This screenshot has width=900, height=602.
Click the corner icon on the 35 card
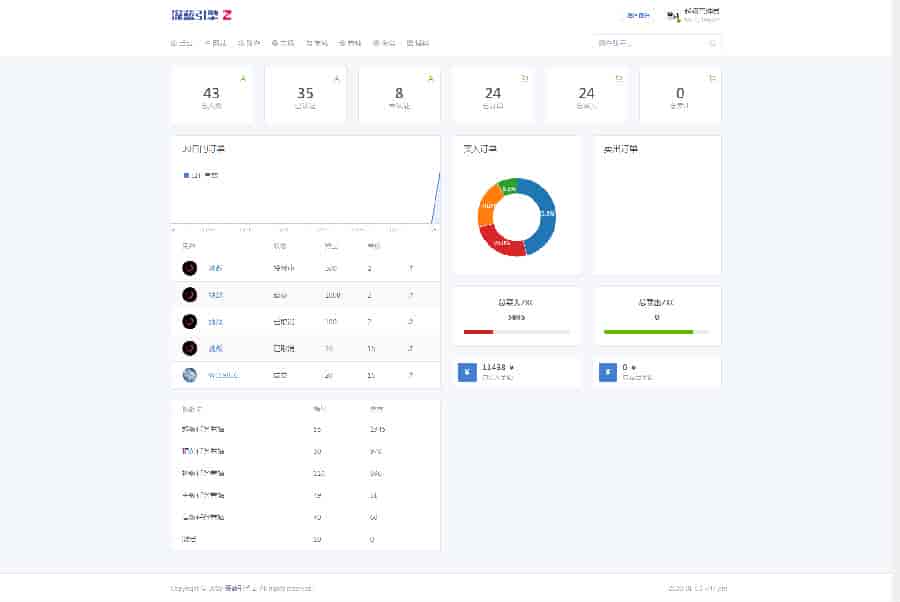(337, 79)
